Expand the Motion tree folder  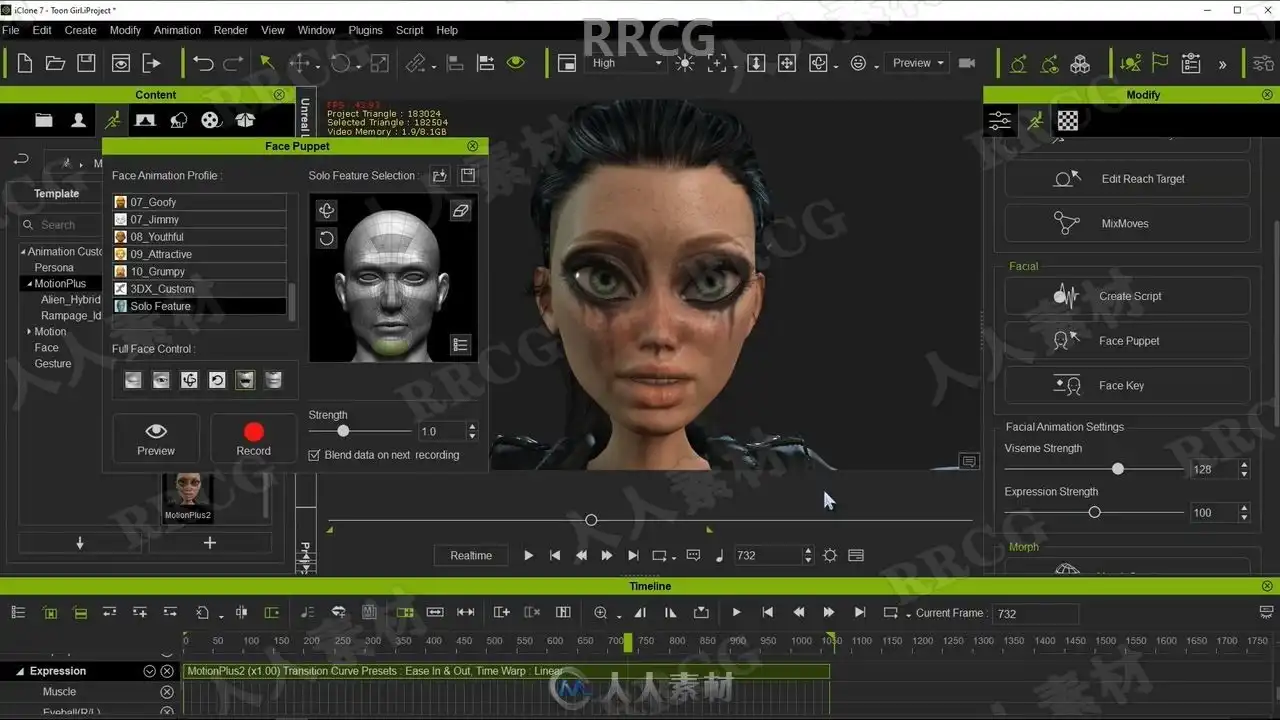pyautogui.click(x=29, y=332)
